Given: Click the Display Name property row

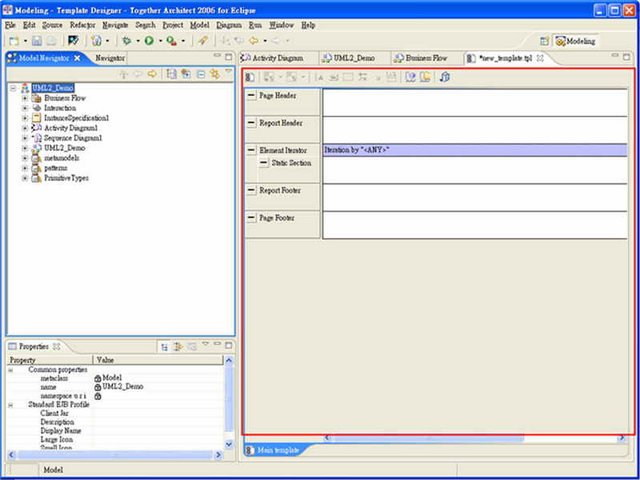Looking at the screenshot, I should pyautogui.click(x=116, y=431).
